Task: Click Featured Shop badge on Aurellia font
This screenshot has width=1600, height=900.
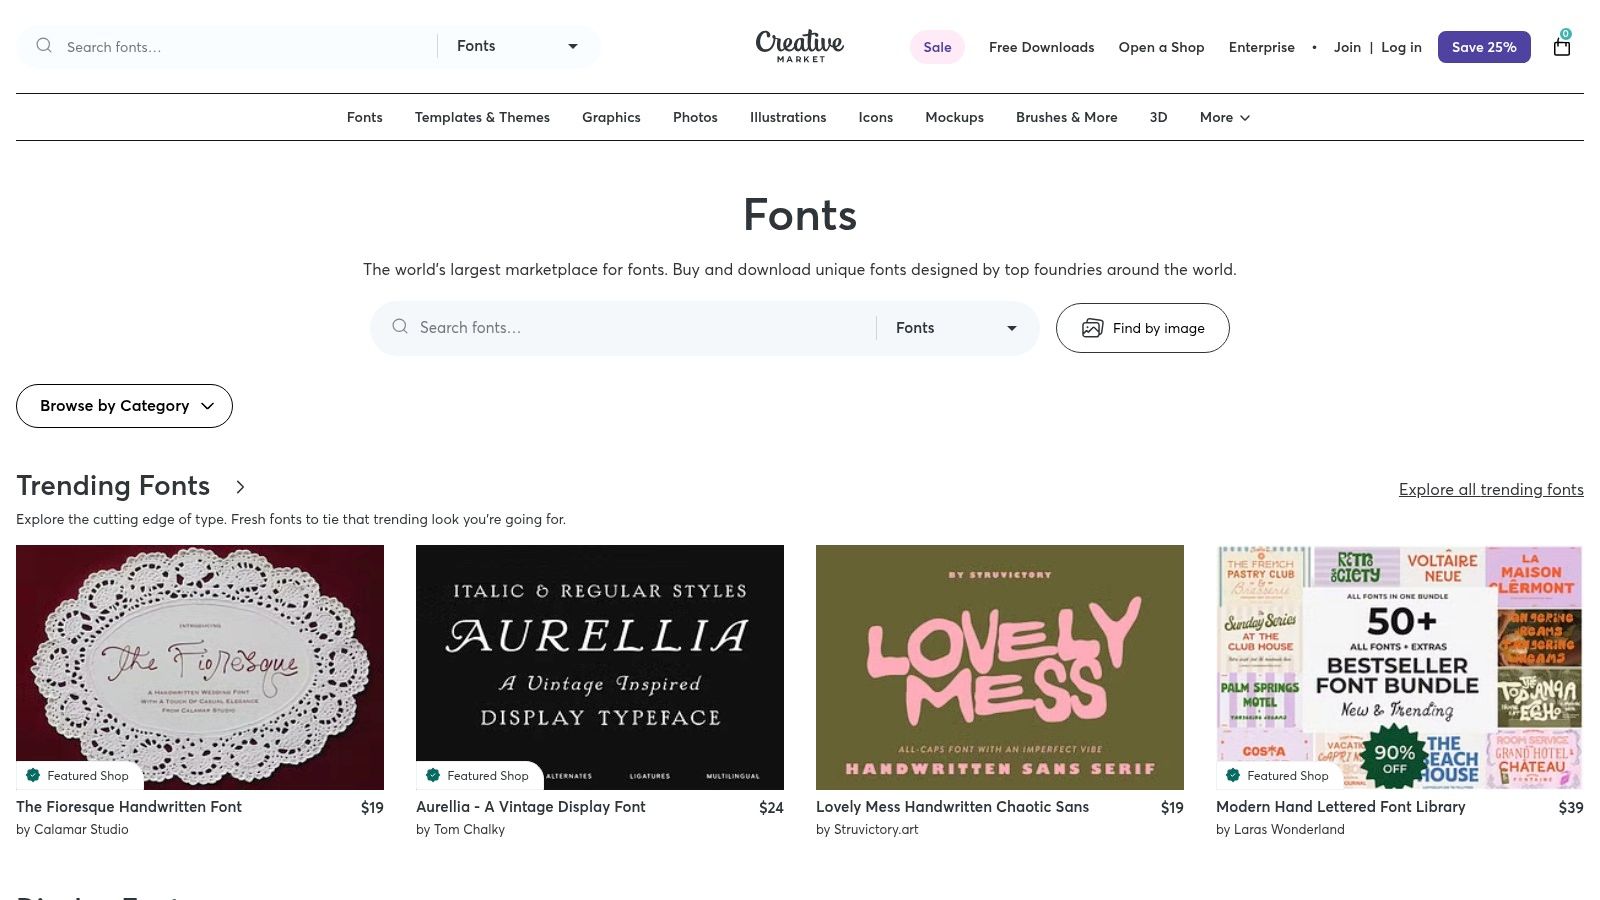Action: pos(478,775)
